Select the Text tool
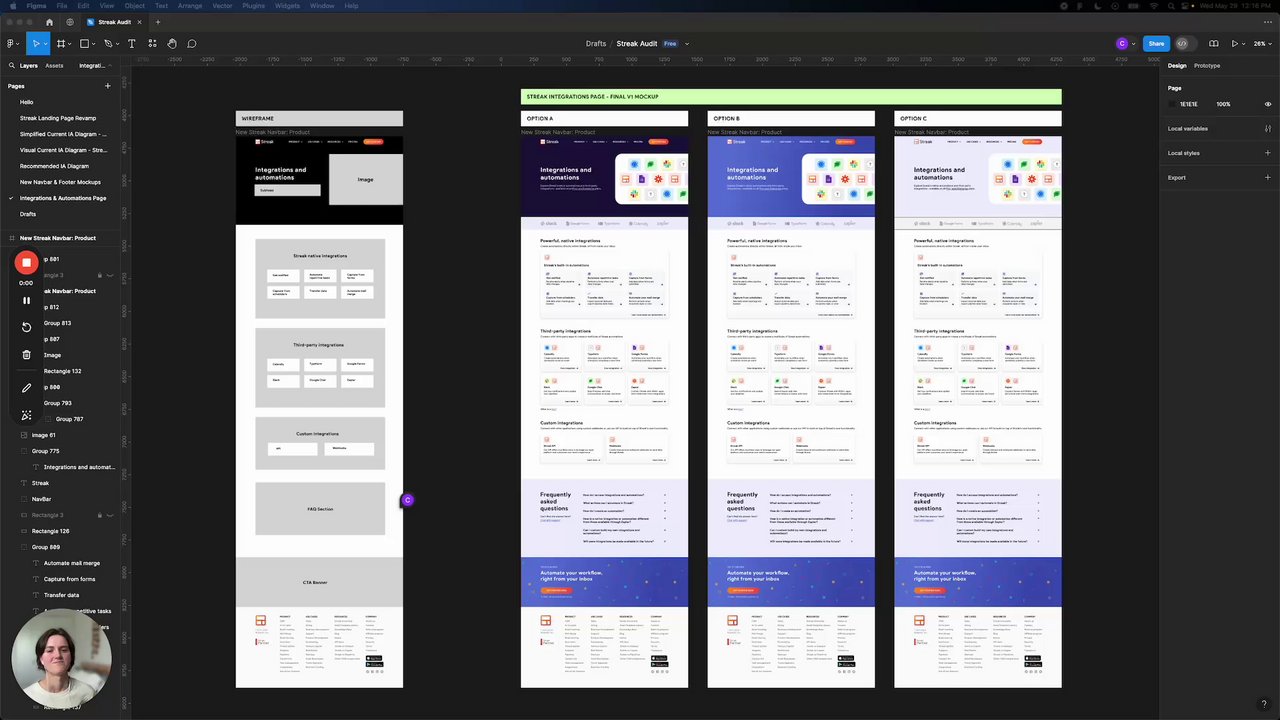This screenshot has height=720, width=1280. pyautogui.click(x=131, y=43)
